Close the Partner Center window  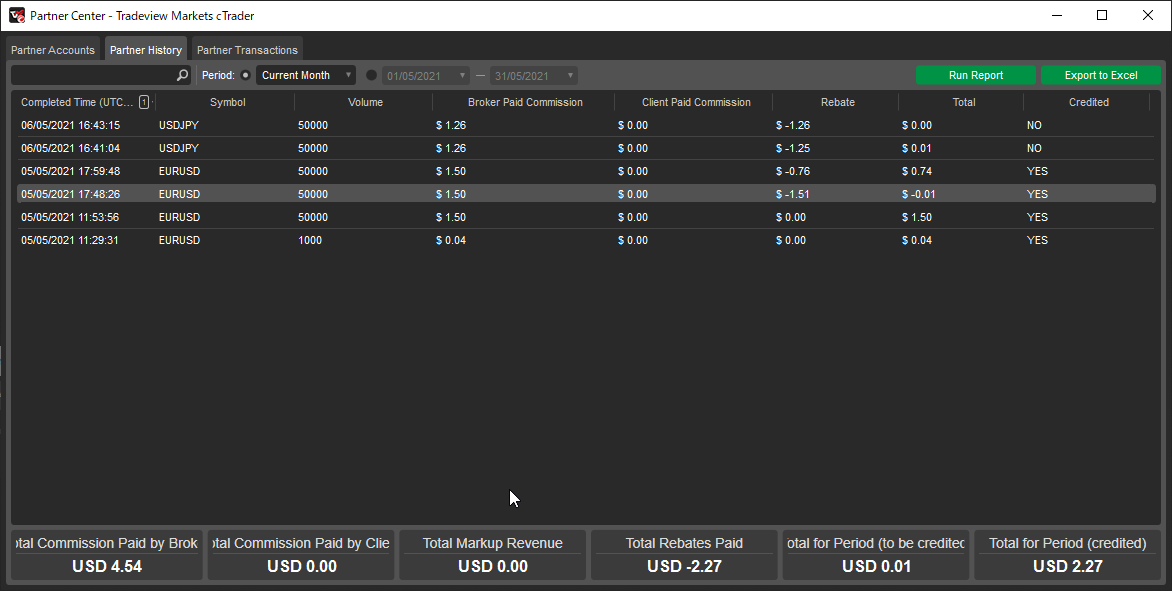click(x=1148, y=16)
